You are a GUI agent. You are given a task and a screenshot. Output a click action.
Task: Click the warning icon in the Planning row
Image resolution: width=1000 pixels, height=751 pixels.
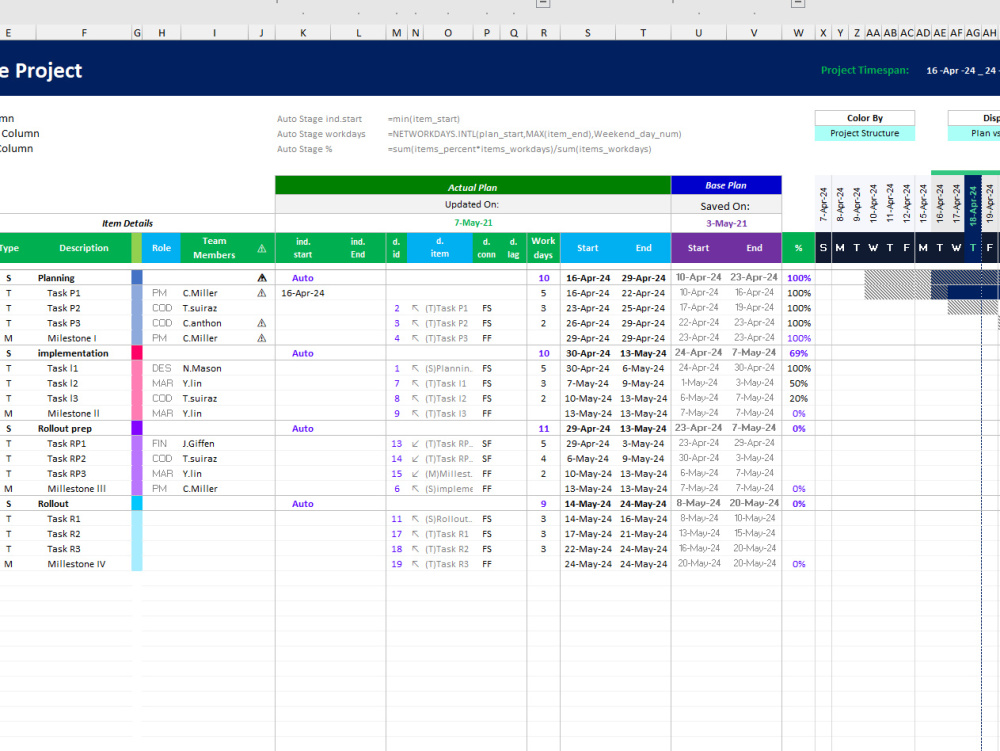click(261, 278)
